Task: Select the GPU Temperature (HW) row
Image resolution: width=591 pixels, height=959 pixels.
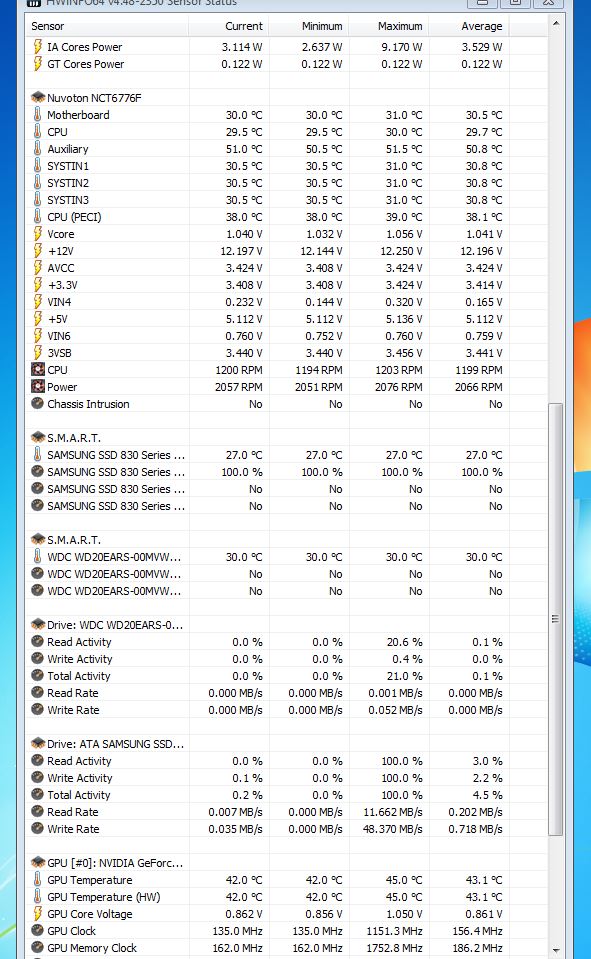Action: (268, 897)
